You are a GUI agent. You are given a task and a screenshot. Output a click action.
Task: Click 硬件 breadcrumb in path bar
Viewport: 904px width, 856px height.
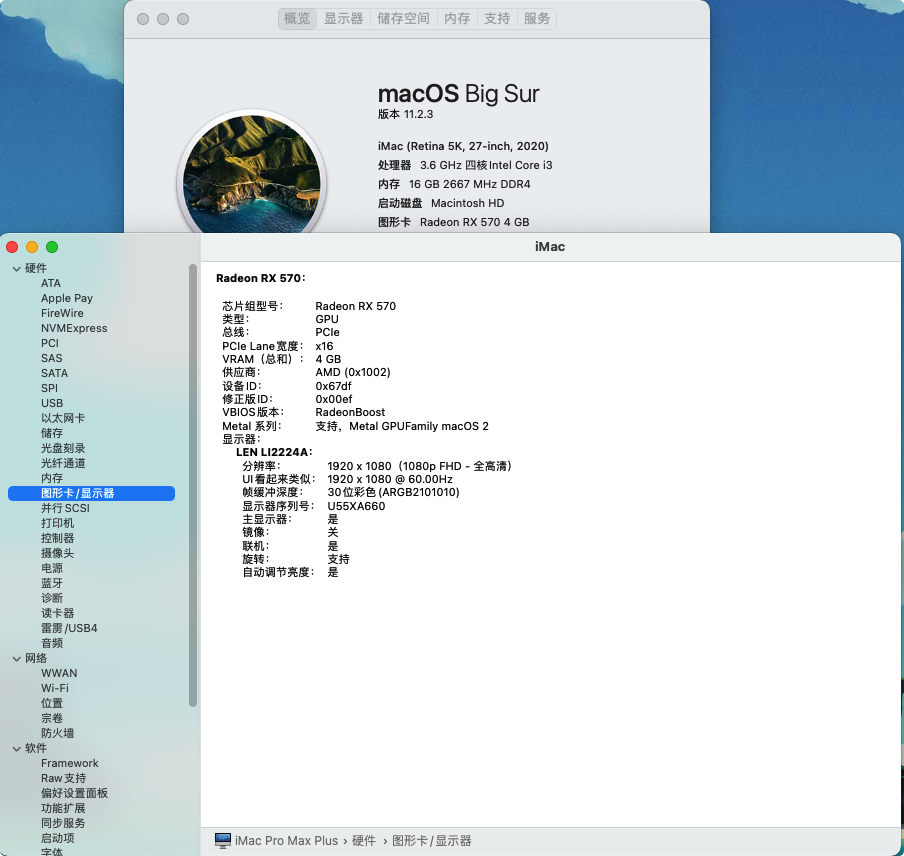364,840
